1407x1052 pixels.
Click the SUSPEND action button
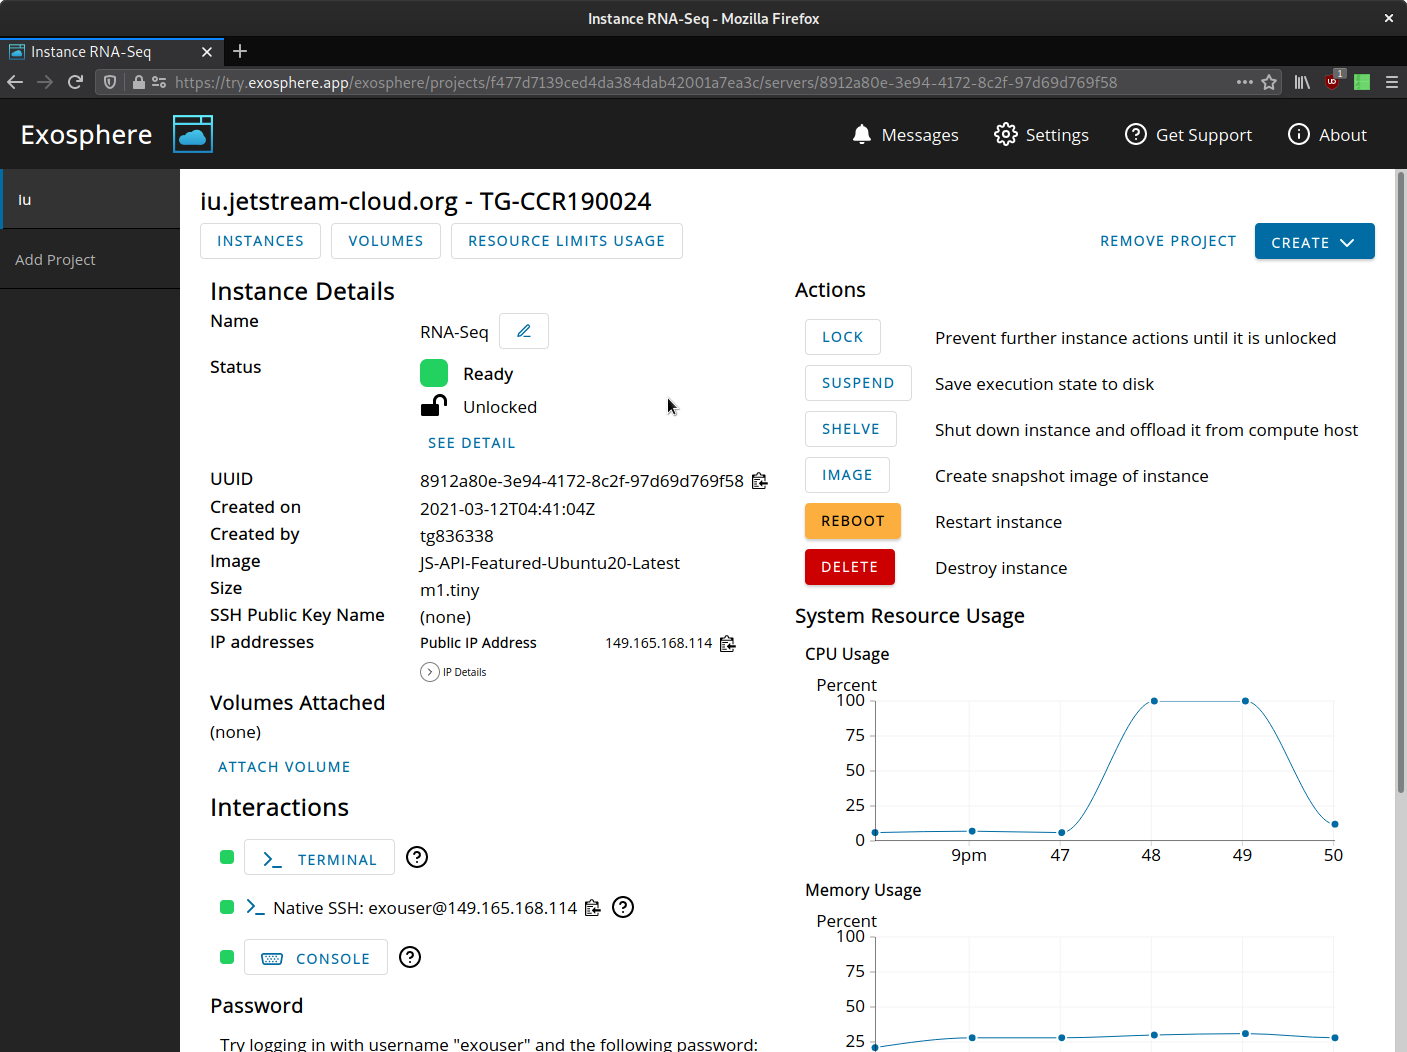(858, 383)
